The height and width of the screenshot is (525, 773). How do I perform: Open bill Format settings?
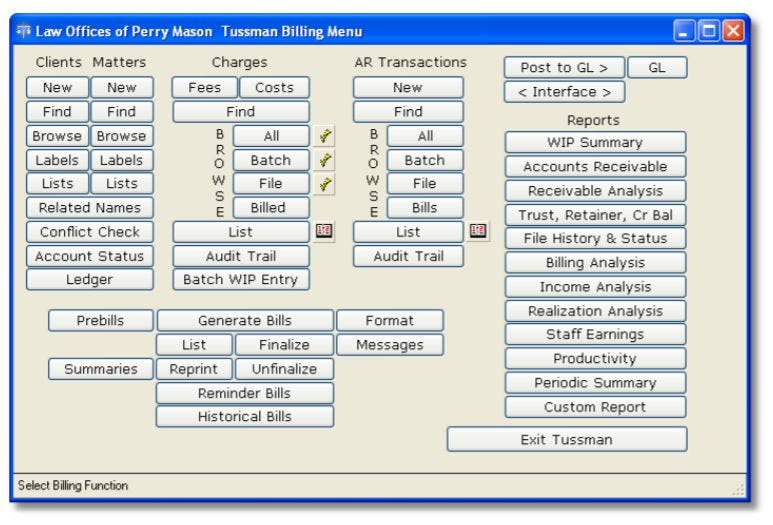point(390,320)
